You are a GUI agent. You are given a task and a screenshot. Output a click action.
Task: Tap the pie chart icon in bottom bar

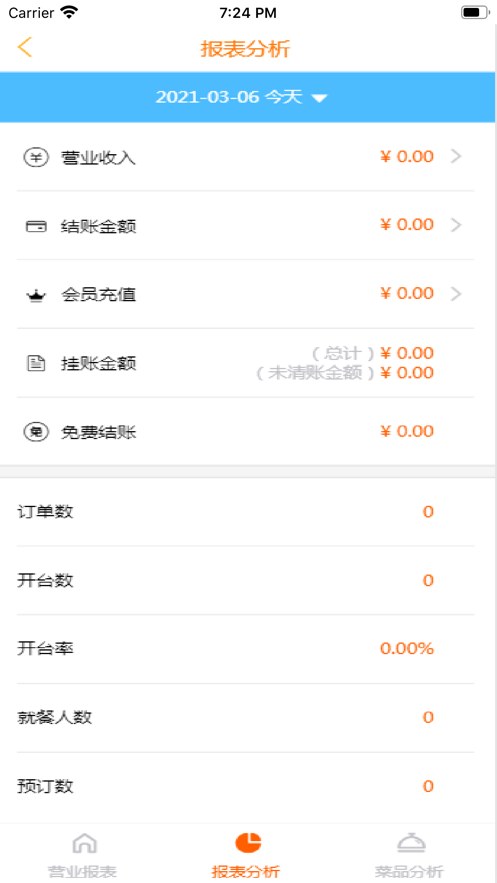click(x=248, y=842)
